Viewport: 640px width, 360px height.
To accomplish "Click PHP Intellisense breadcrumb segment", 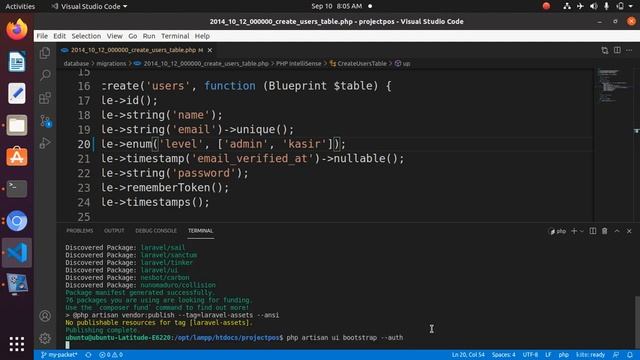I will point(298,64).
